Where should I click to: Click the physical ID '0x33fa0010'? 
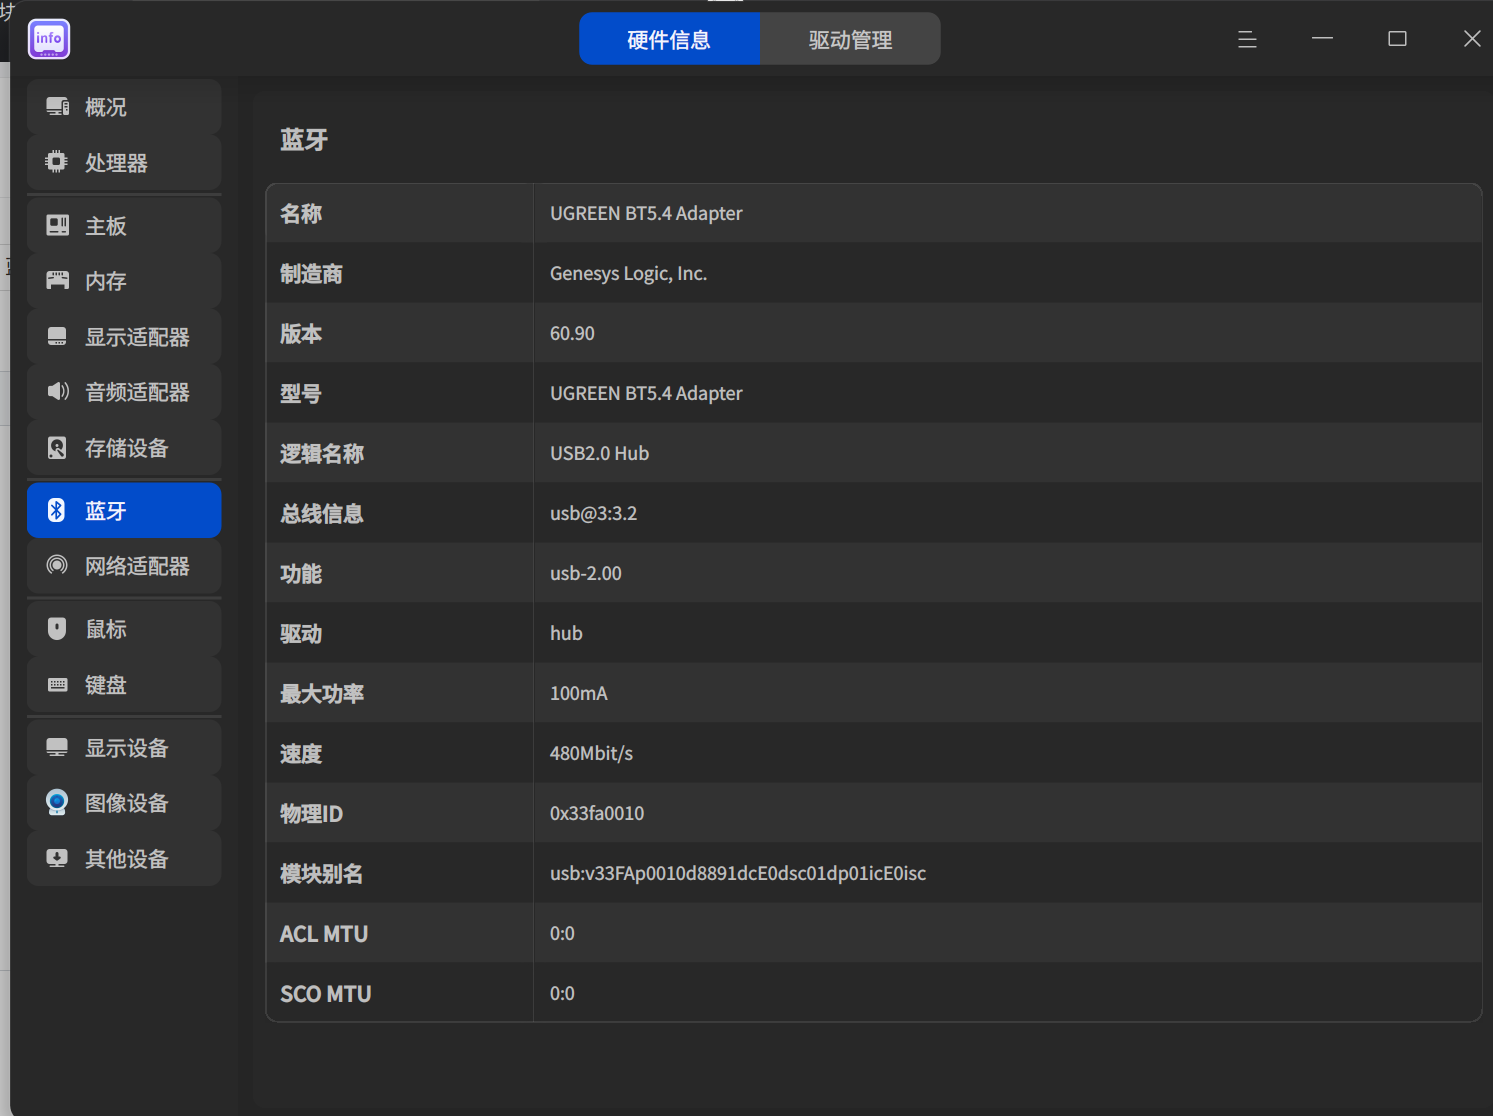coord(597,813)
